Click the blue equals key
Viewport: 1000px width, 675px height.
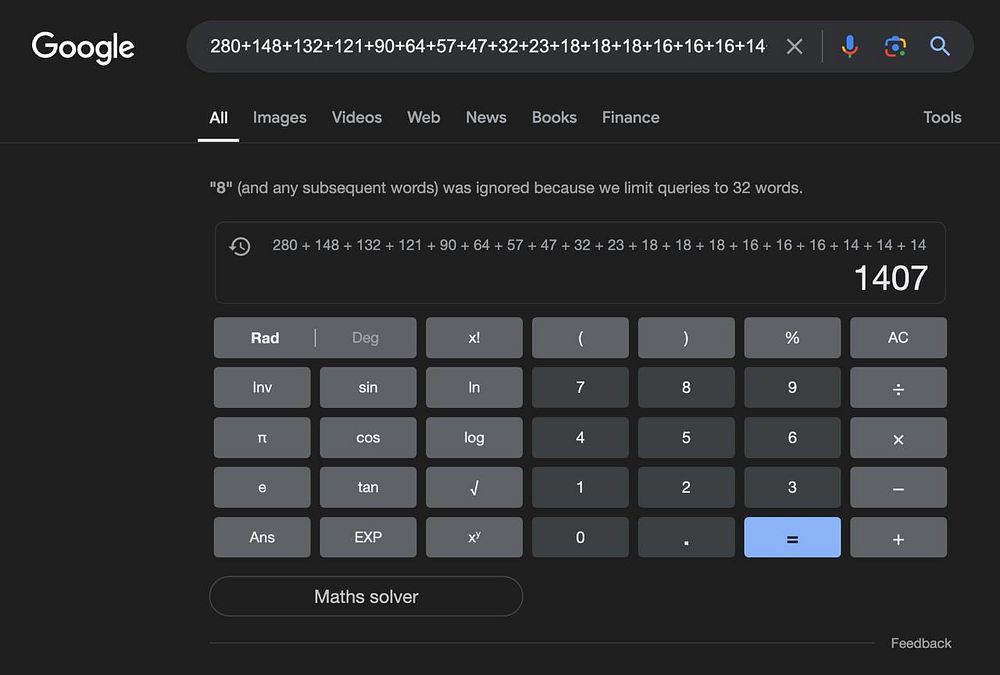[x=792, y=537]
